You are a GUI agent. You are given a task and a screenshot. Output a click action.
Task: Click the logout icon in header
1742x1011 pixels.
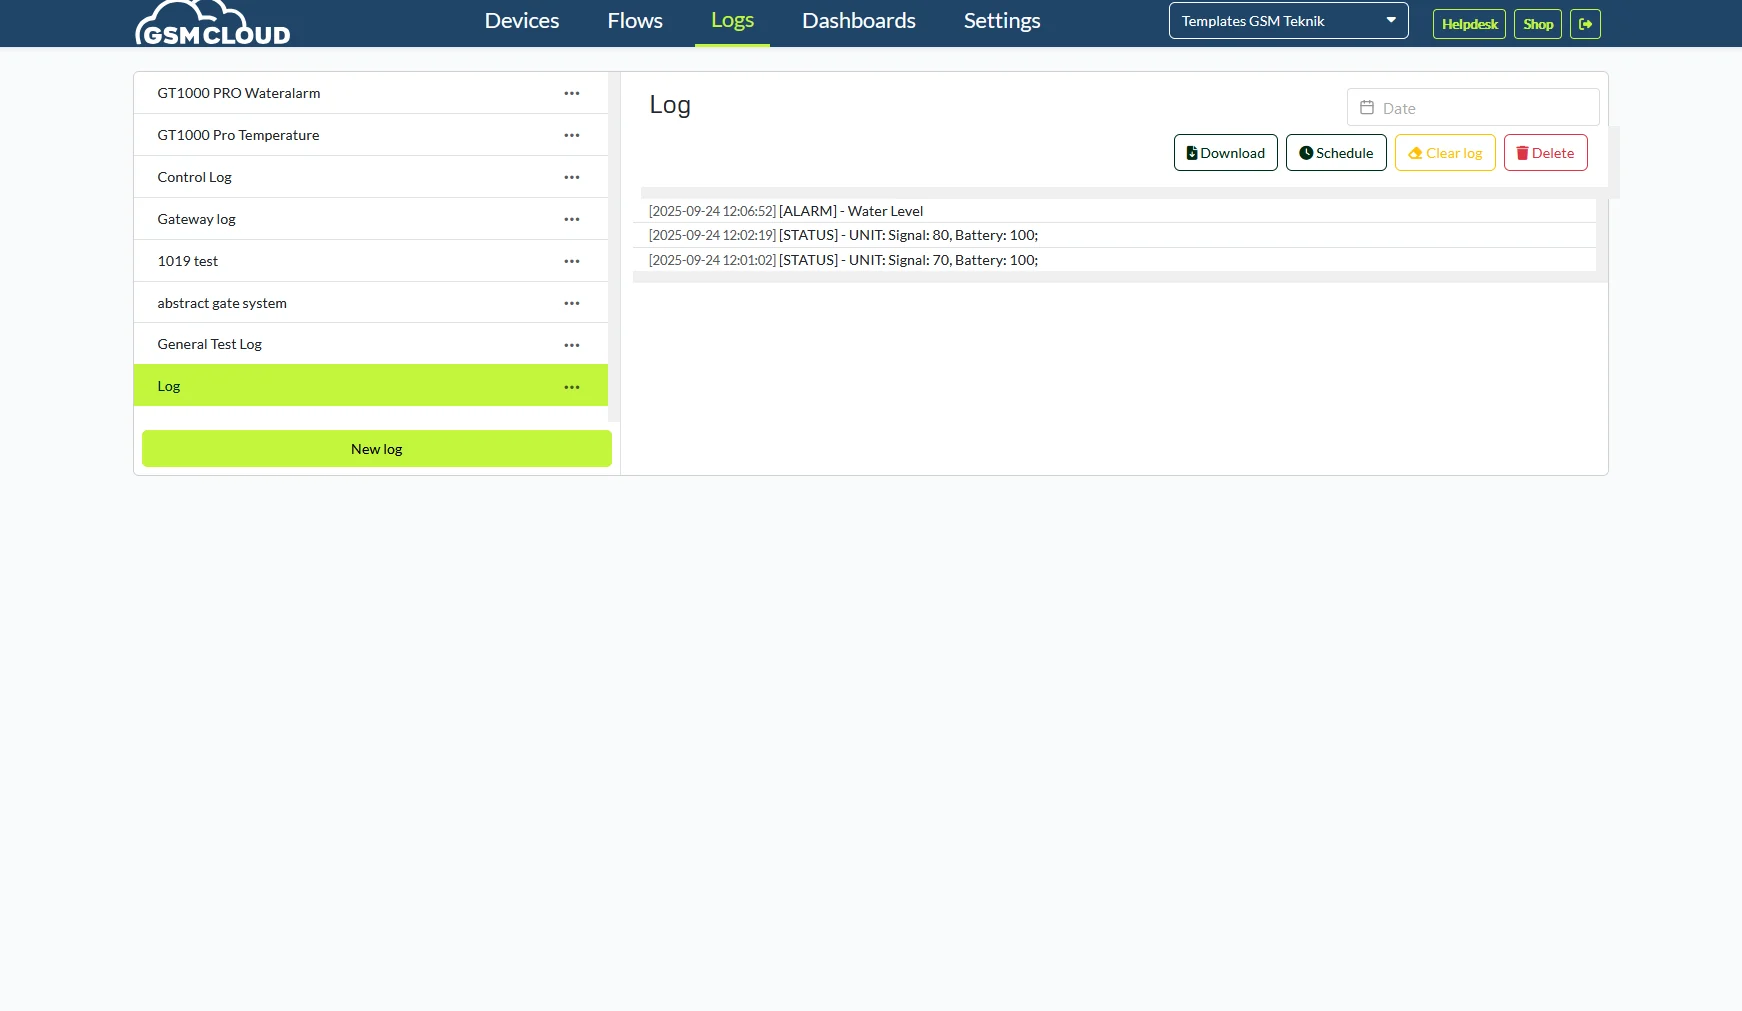coord(1585,24)
